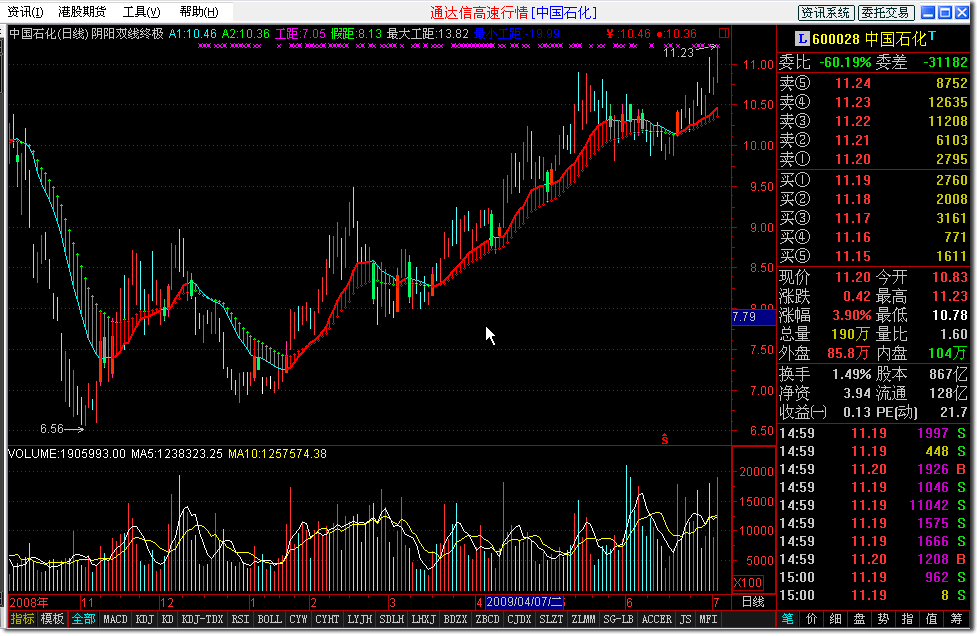The width and height of the screenshot is (980, 636).
Task: Switch to the BDZX indicator
Action: pos(455,619)
